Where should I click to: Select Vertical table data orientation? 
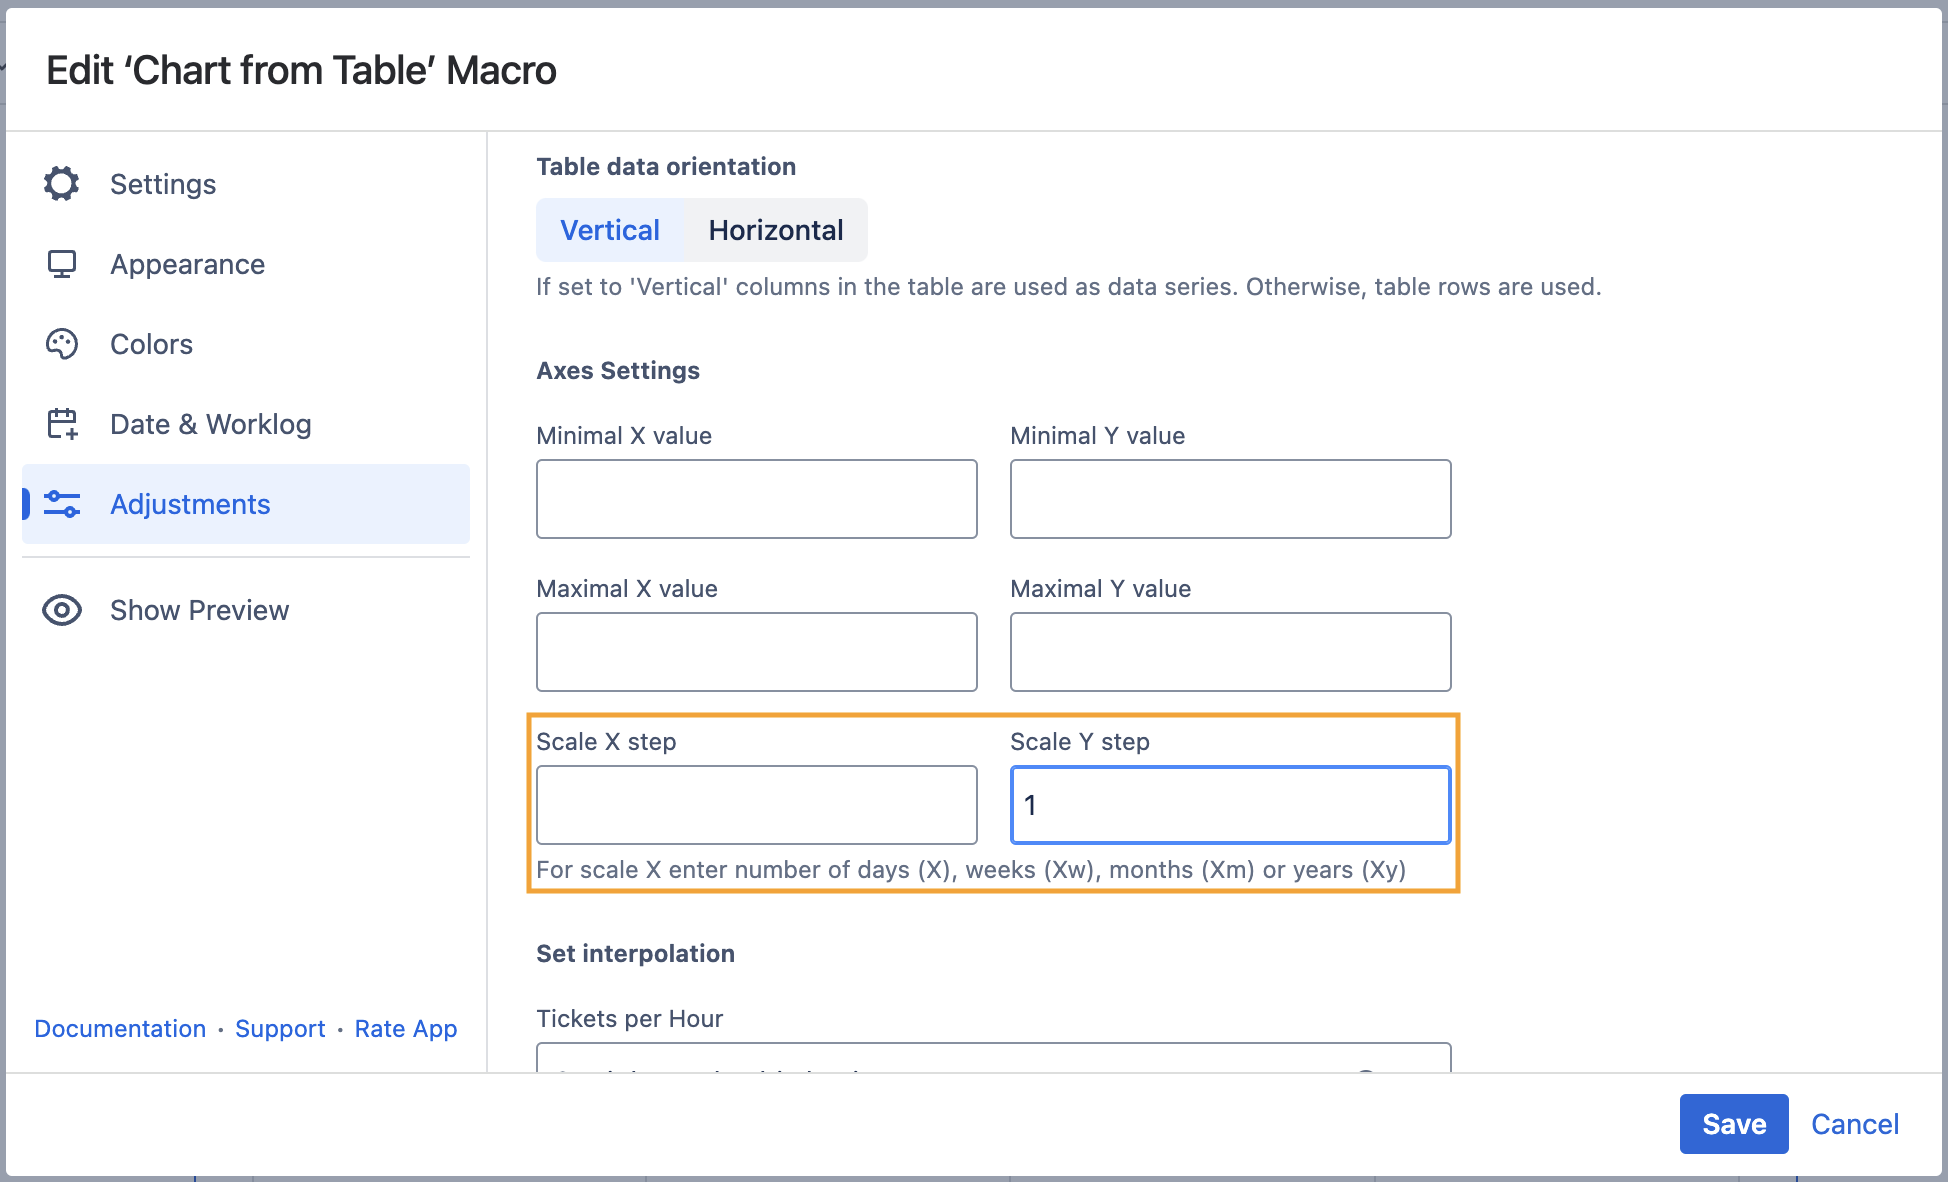tap(609, 230)
